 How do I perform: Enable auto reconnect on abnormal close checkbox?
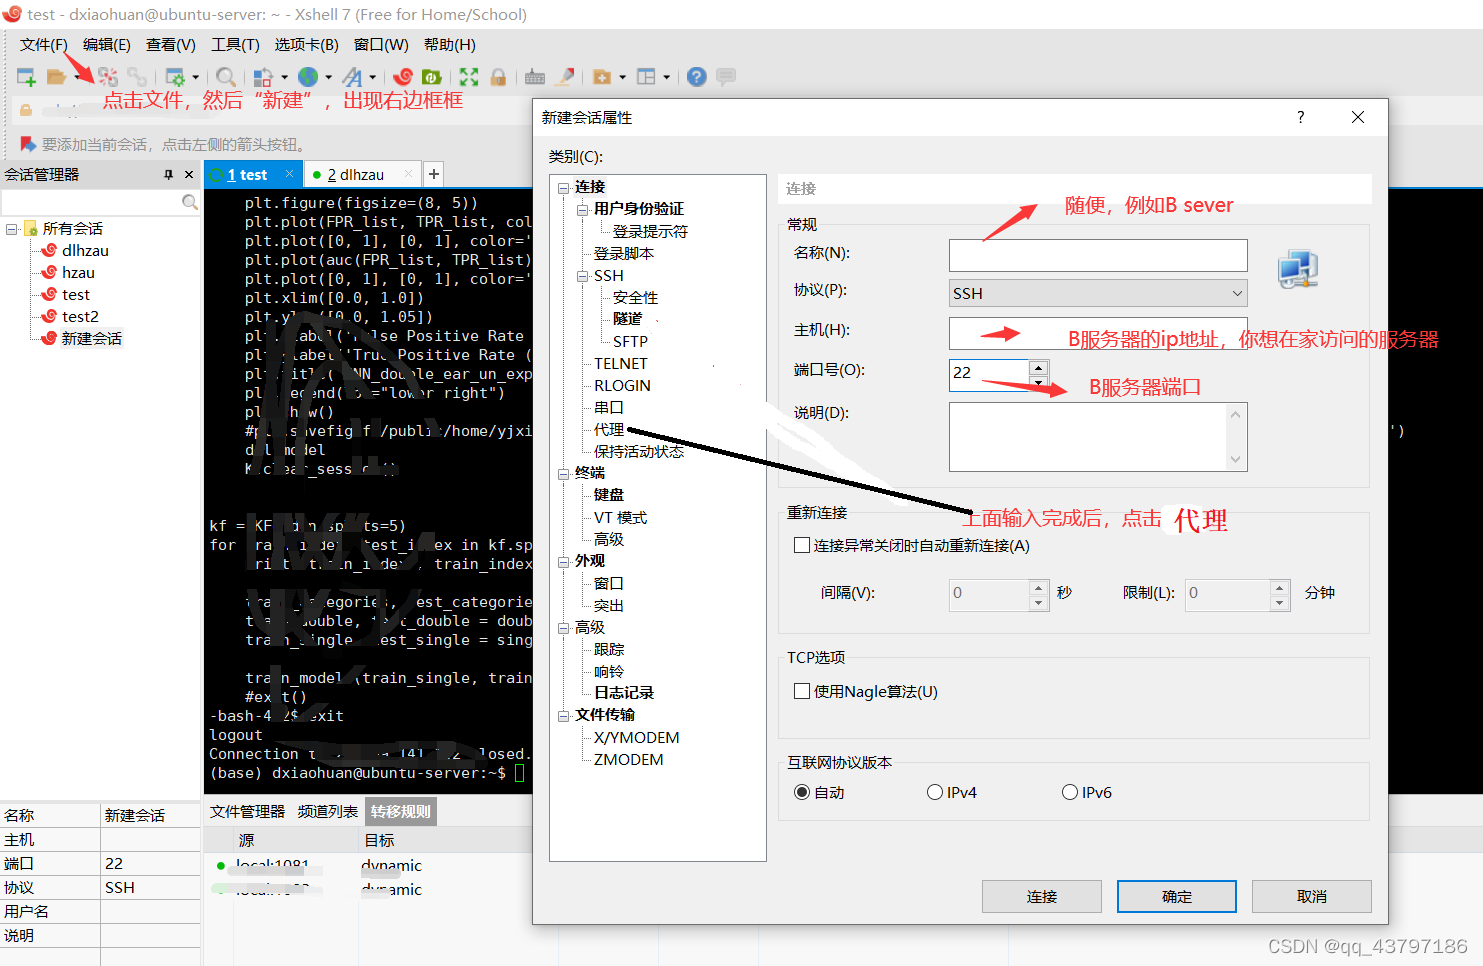point(801,545)
